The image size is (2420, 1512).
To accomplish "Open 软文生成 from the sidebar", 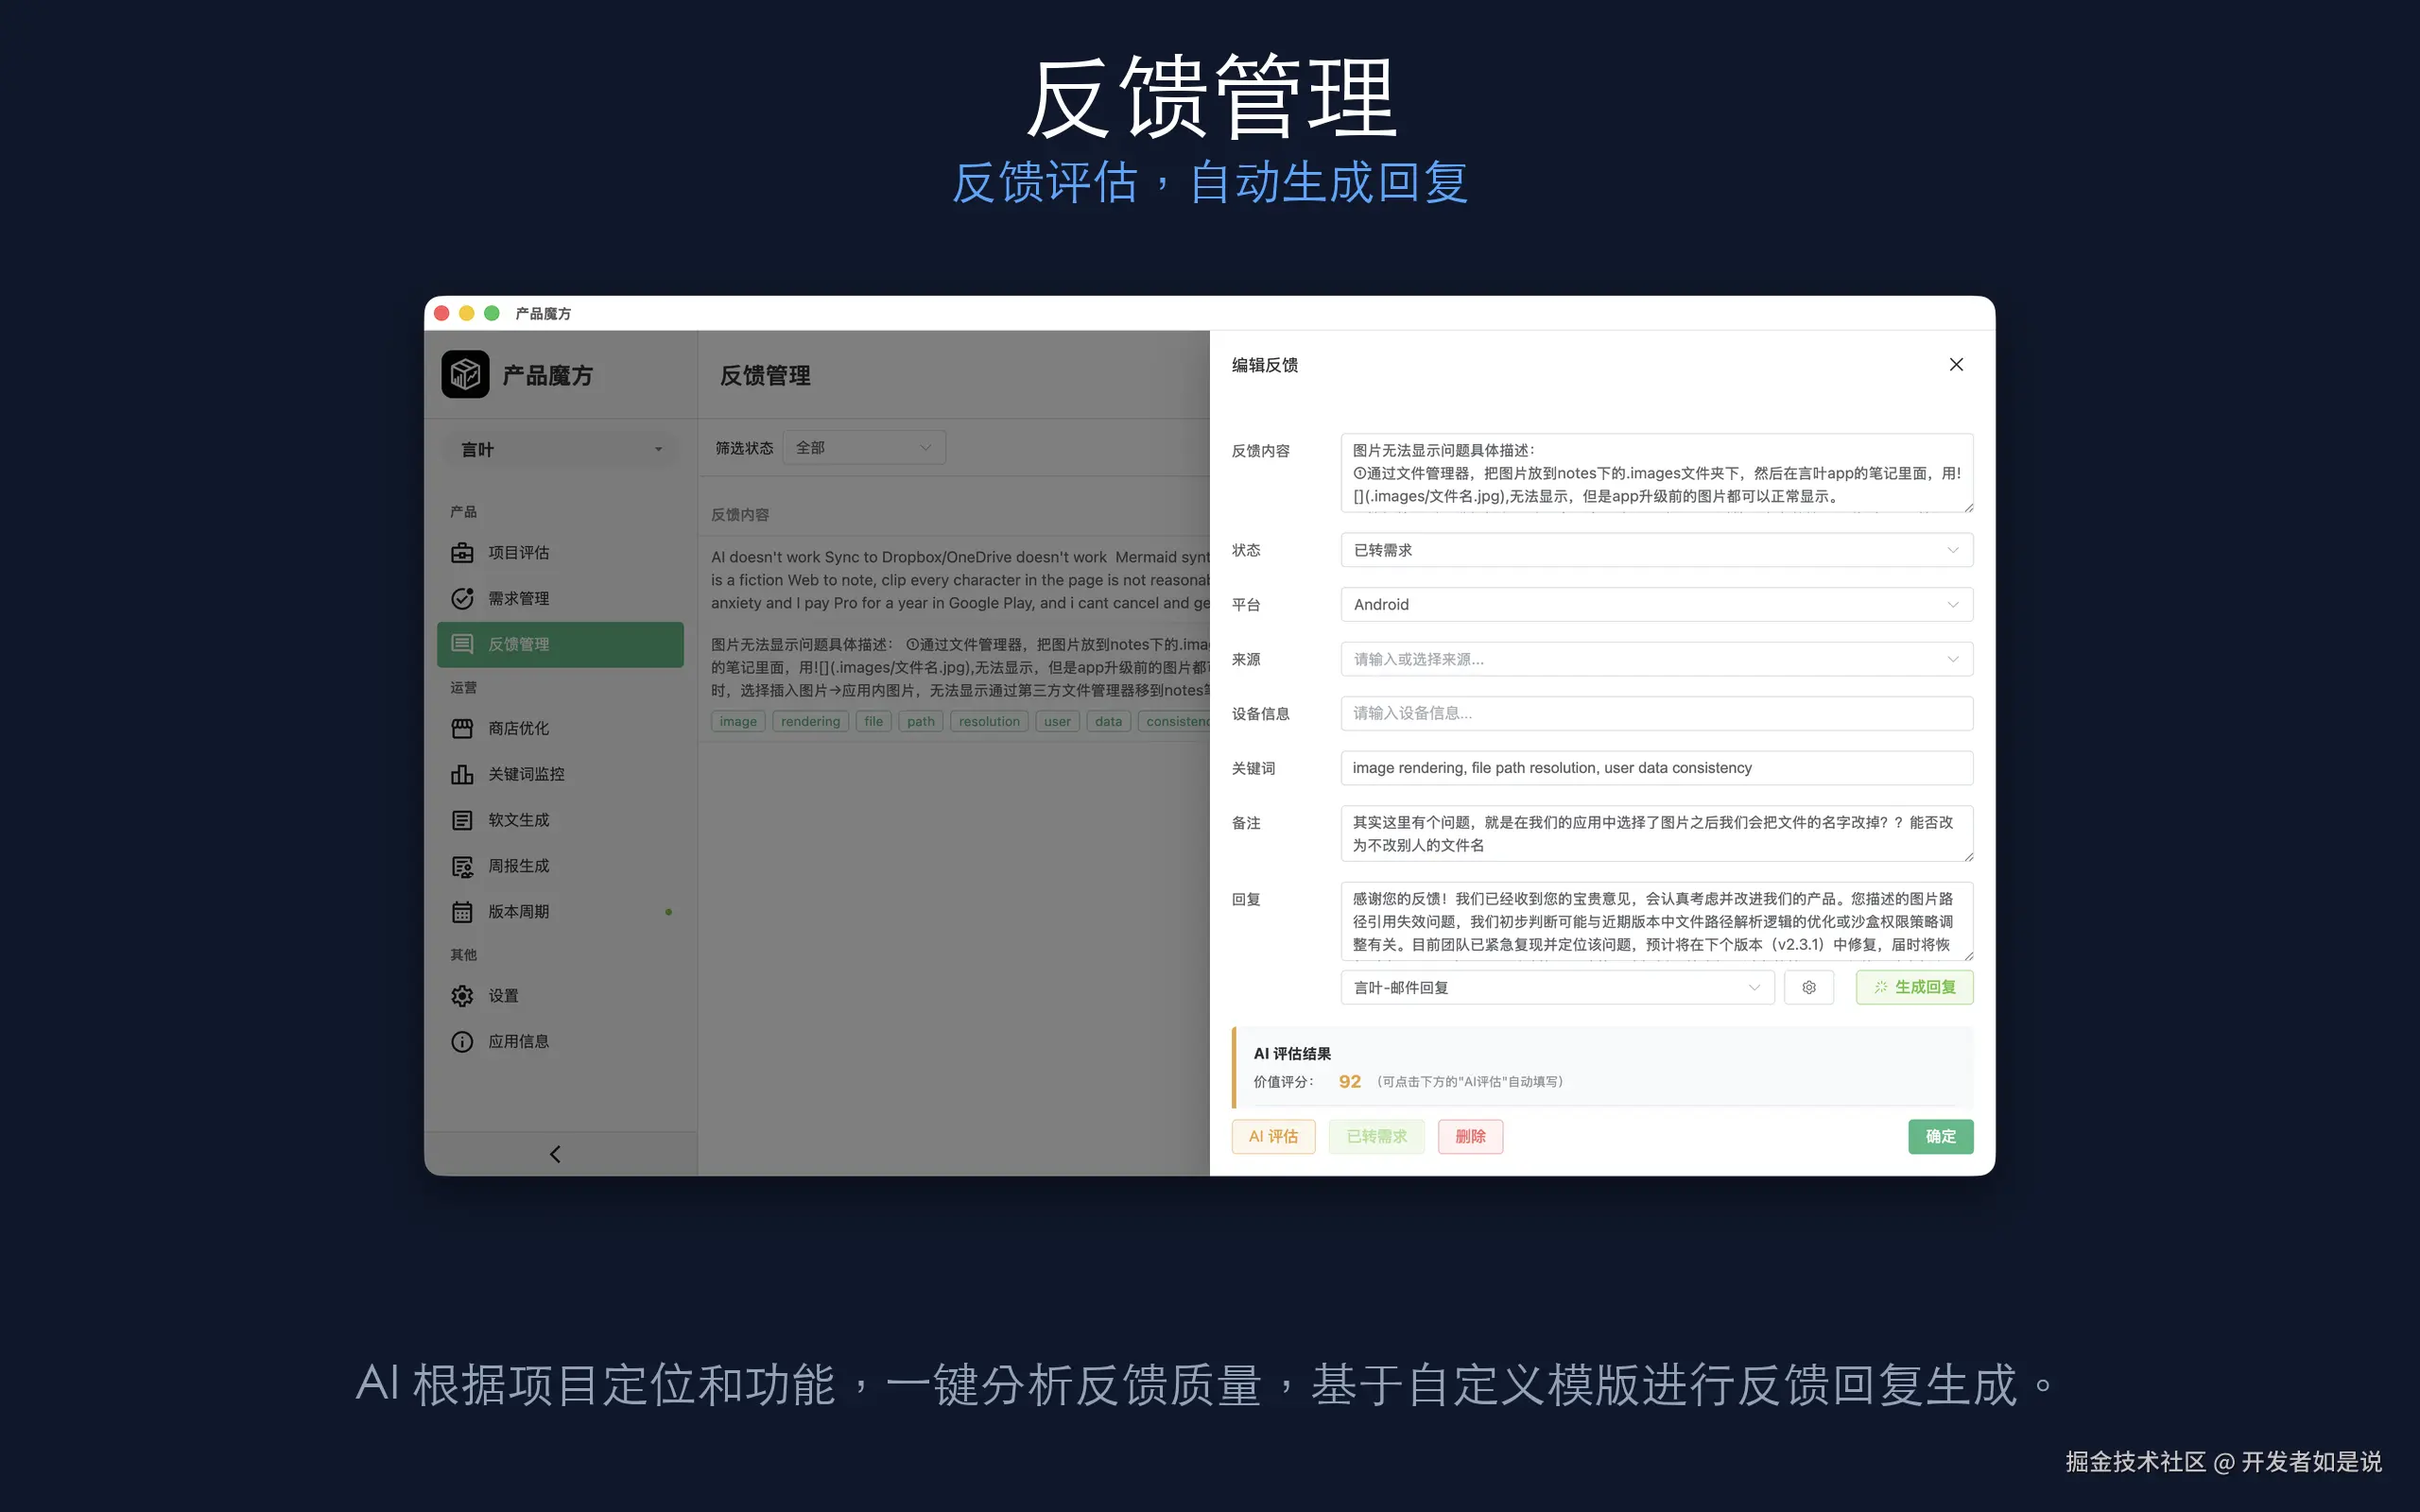I will click(560, 820).
